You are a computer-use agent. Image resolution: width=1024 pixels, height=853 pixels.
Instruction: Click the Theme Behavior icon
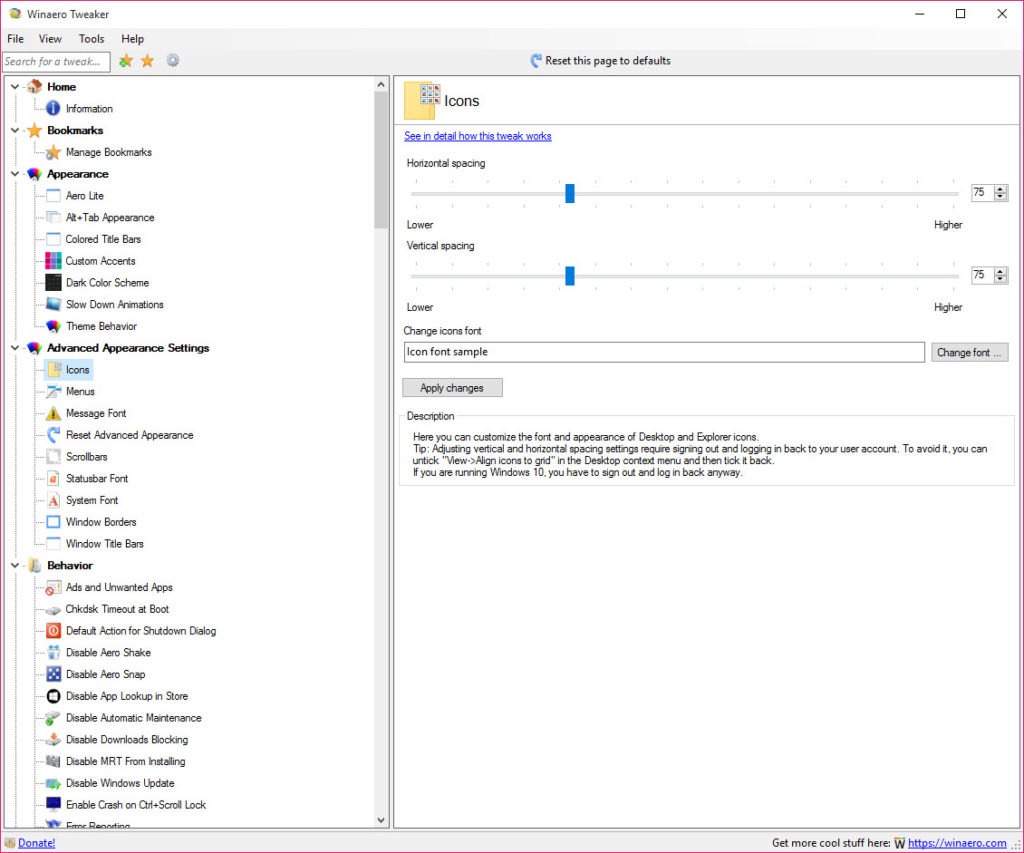pyautogui.click(x=53, y=326)
